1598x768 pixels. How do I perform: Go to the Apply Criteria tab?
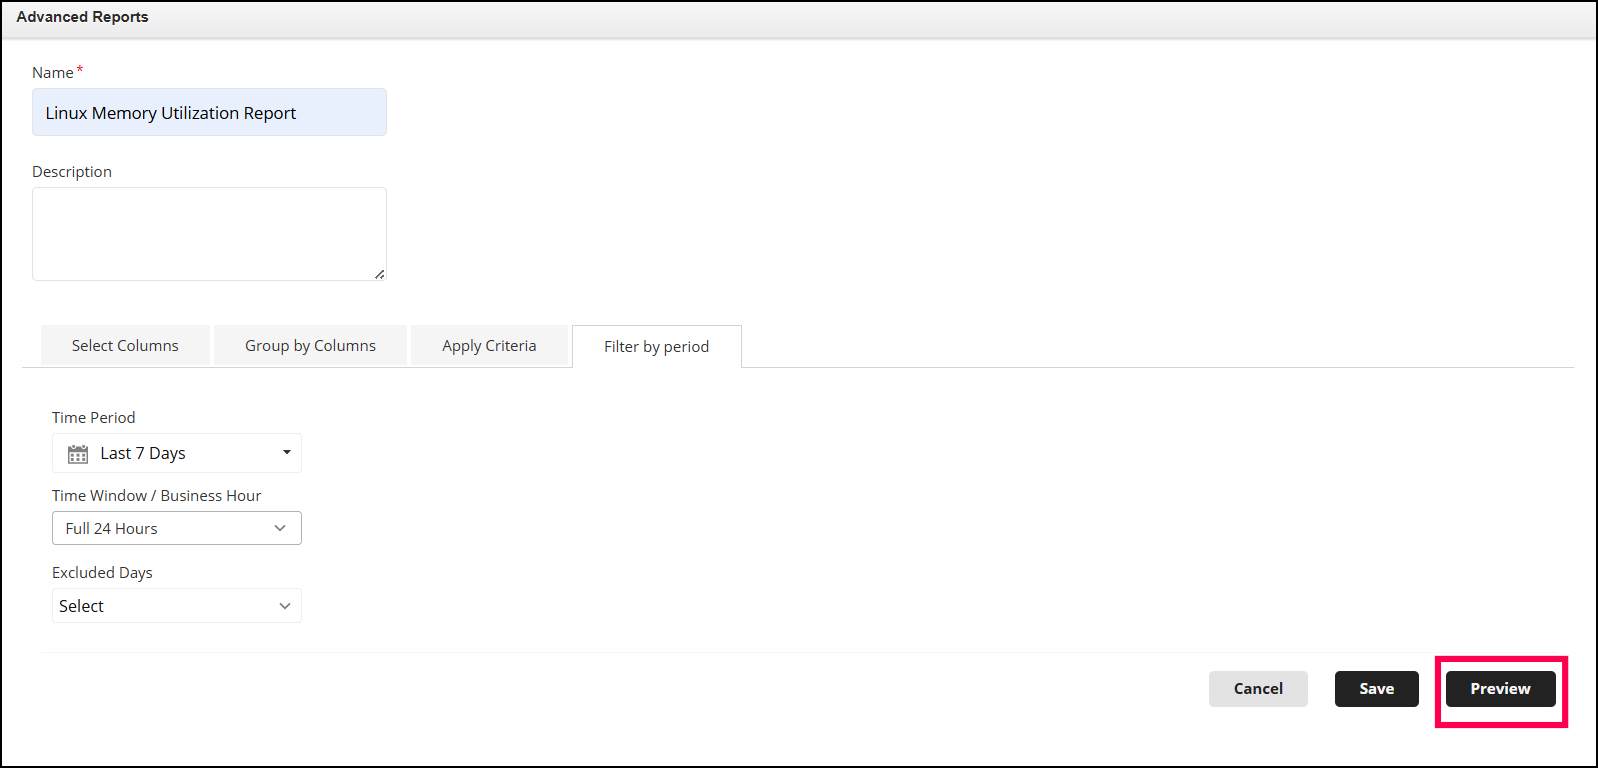pyautogui.click(x=489, y=345)
